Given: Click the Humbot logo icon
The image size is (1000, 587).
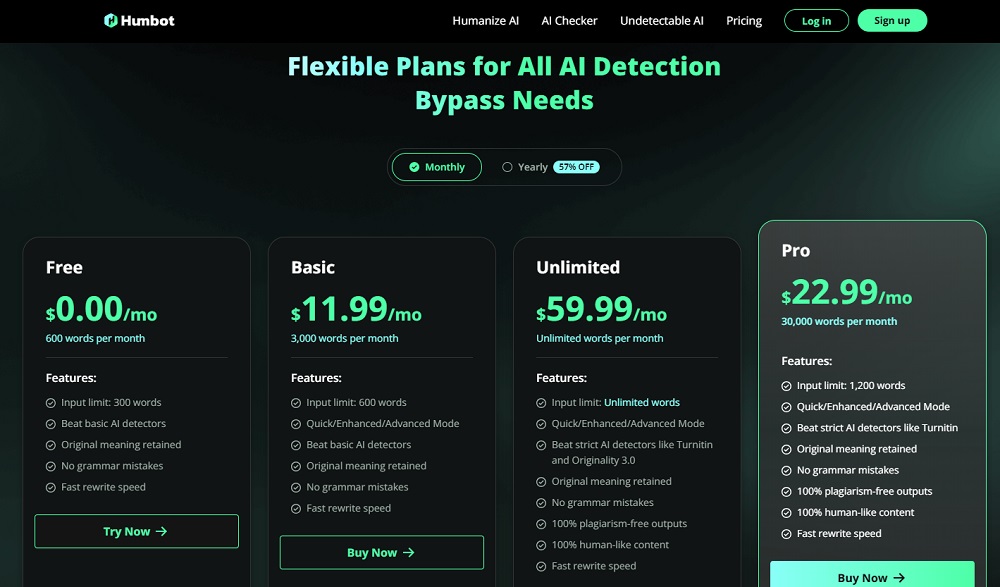Looking at the screenshot, I should pyautogui.click(x=111, y=20).
